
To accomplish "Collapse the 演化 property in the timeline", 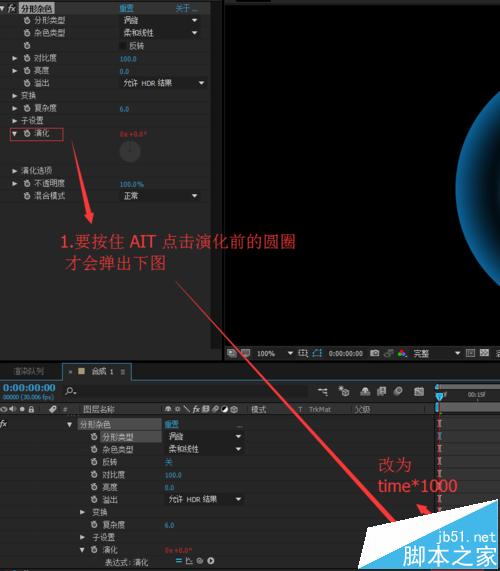I will (83, 550).
